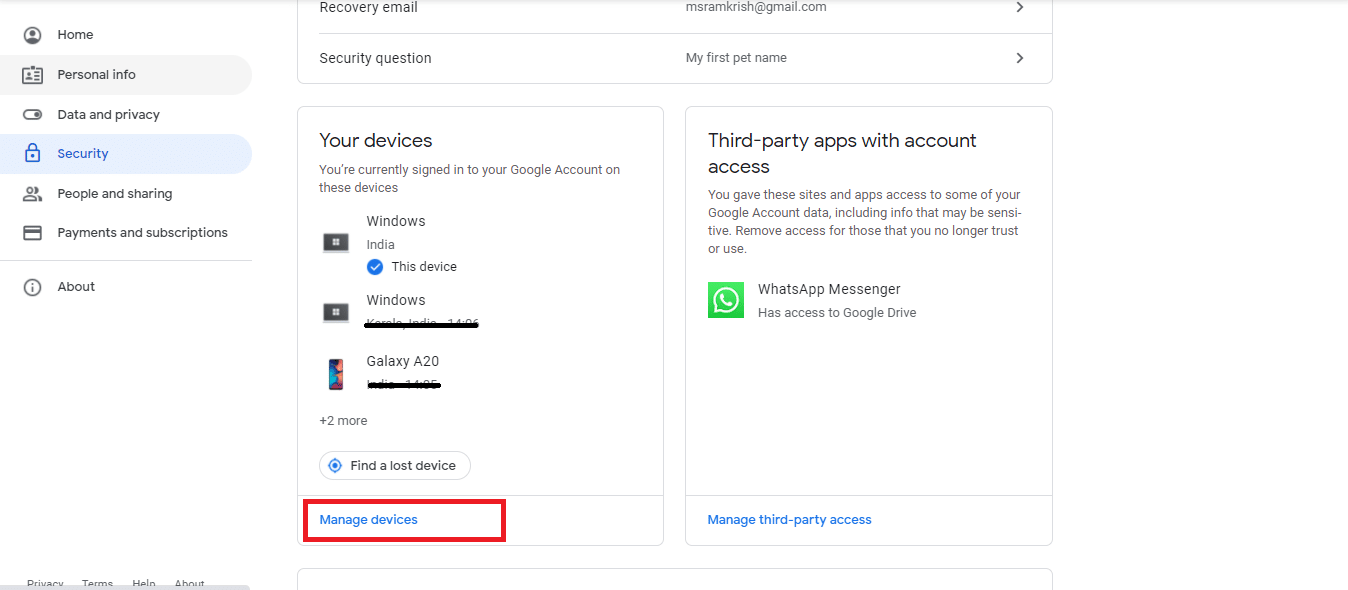Viewport: 1348px width, 590px height.
Task: Click the Data and privacy toggle icon
Action: coord(33,115)
